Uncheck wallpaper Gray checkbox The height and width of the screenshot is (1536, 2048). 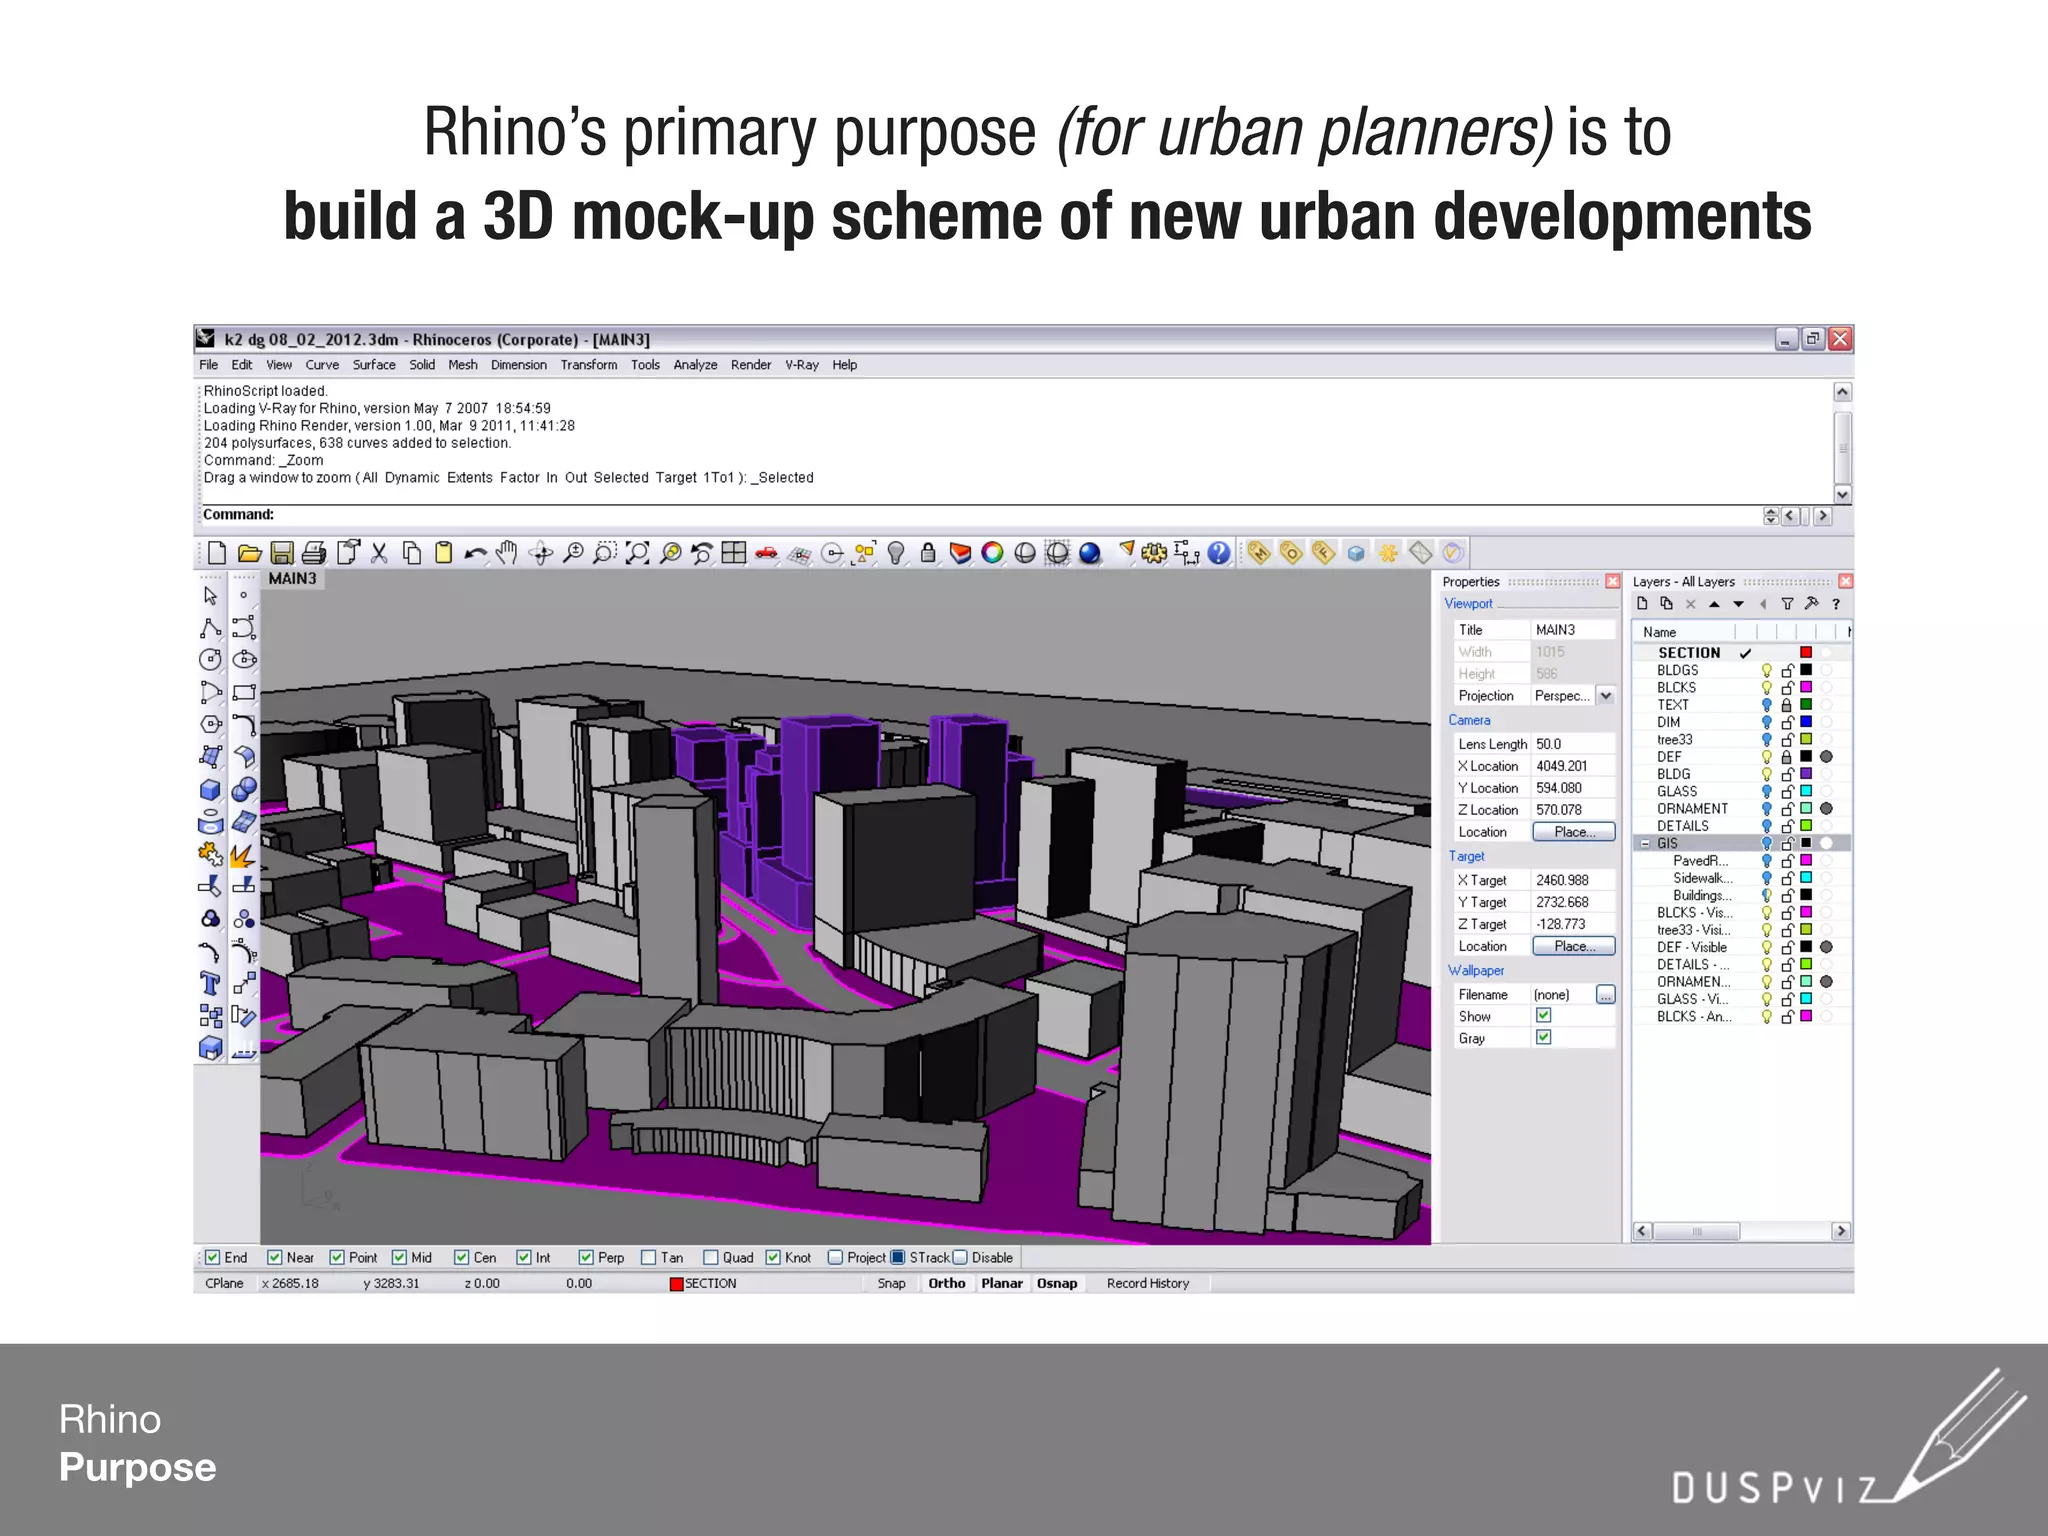click(x=1544, y=1037)
